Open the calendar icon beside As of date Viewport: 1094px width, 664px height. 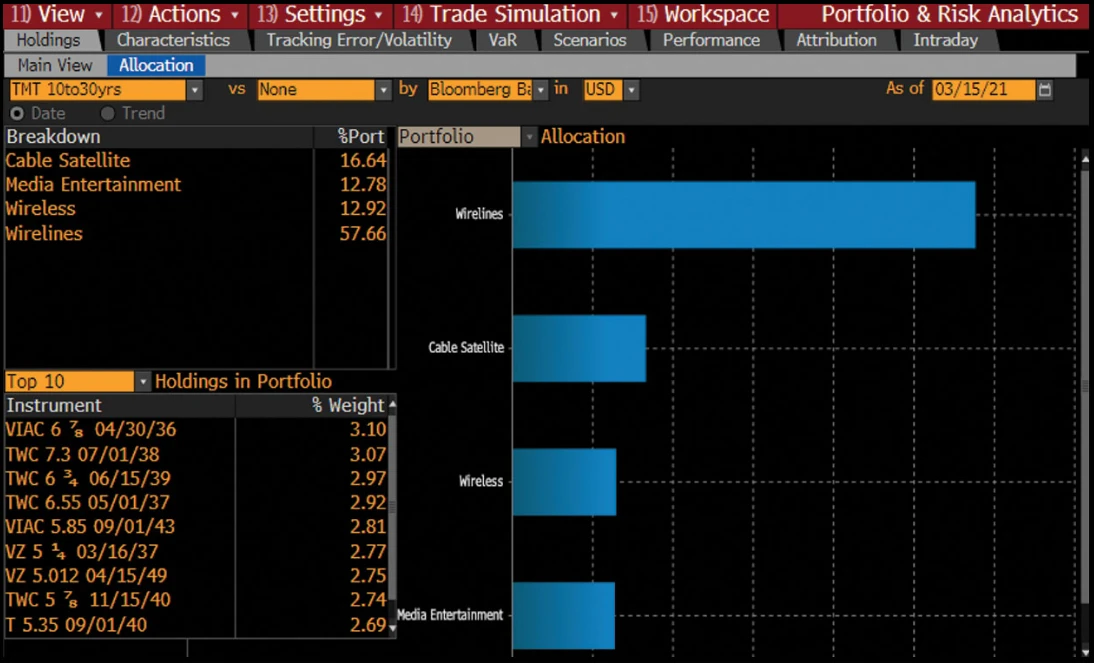point(1044,90)
